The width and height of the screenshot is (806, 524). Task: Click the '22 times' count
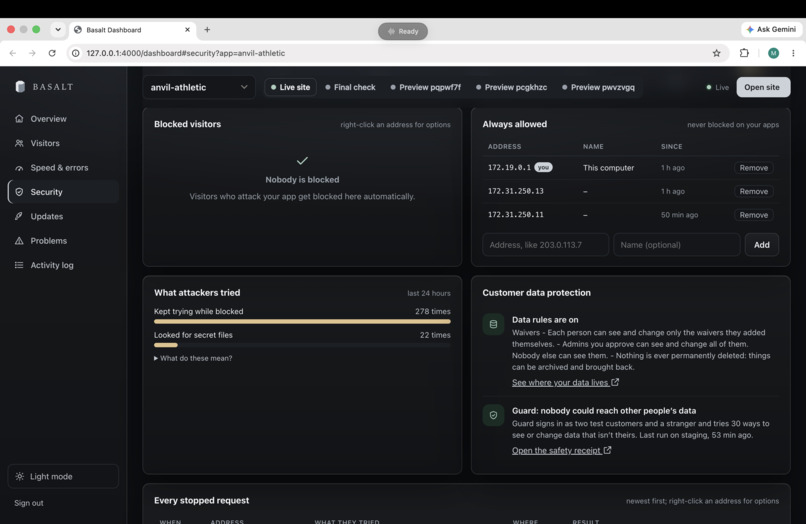point(435,335)
